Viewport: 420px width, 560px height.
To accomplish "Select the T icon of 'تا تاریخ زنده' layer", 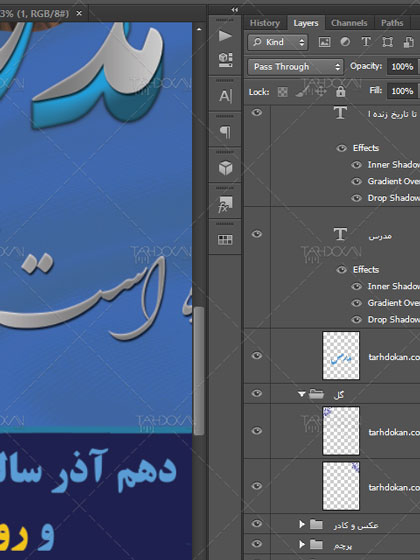I will click(340, 113).
